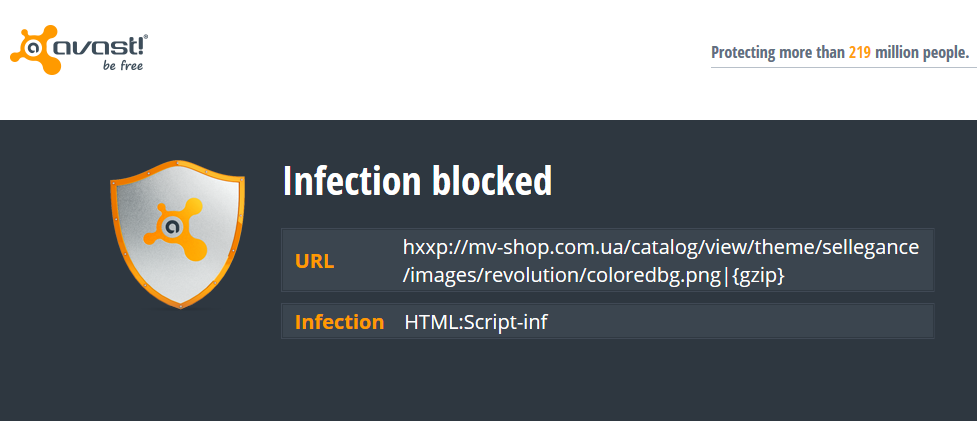Click the 'Infection blocked' heading
Viewport: 977px width, 421px height.
pos(417,181)
